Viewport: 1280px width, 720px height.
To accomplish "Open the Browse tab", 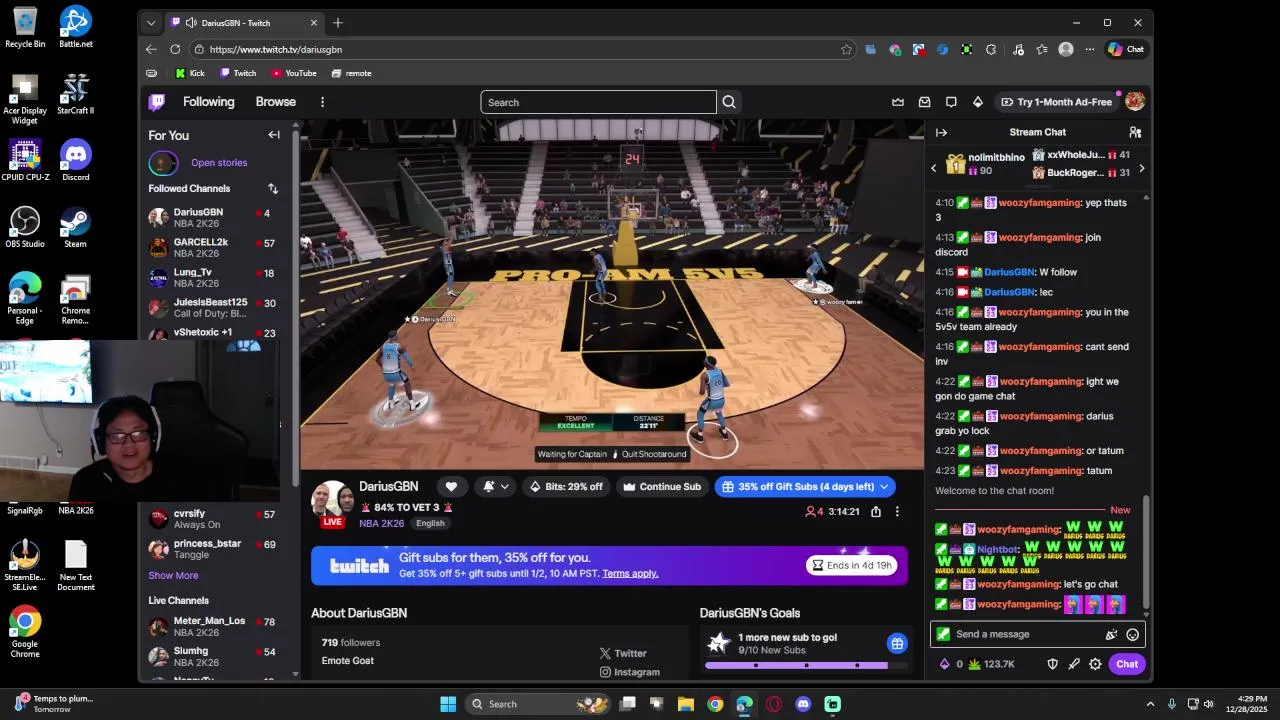I will point(275,102).
